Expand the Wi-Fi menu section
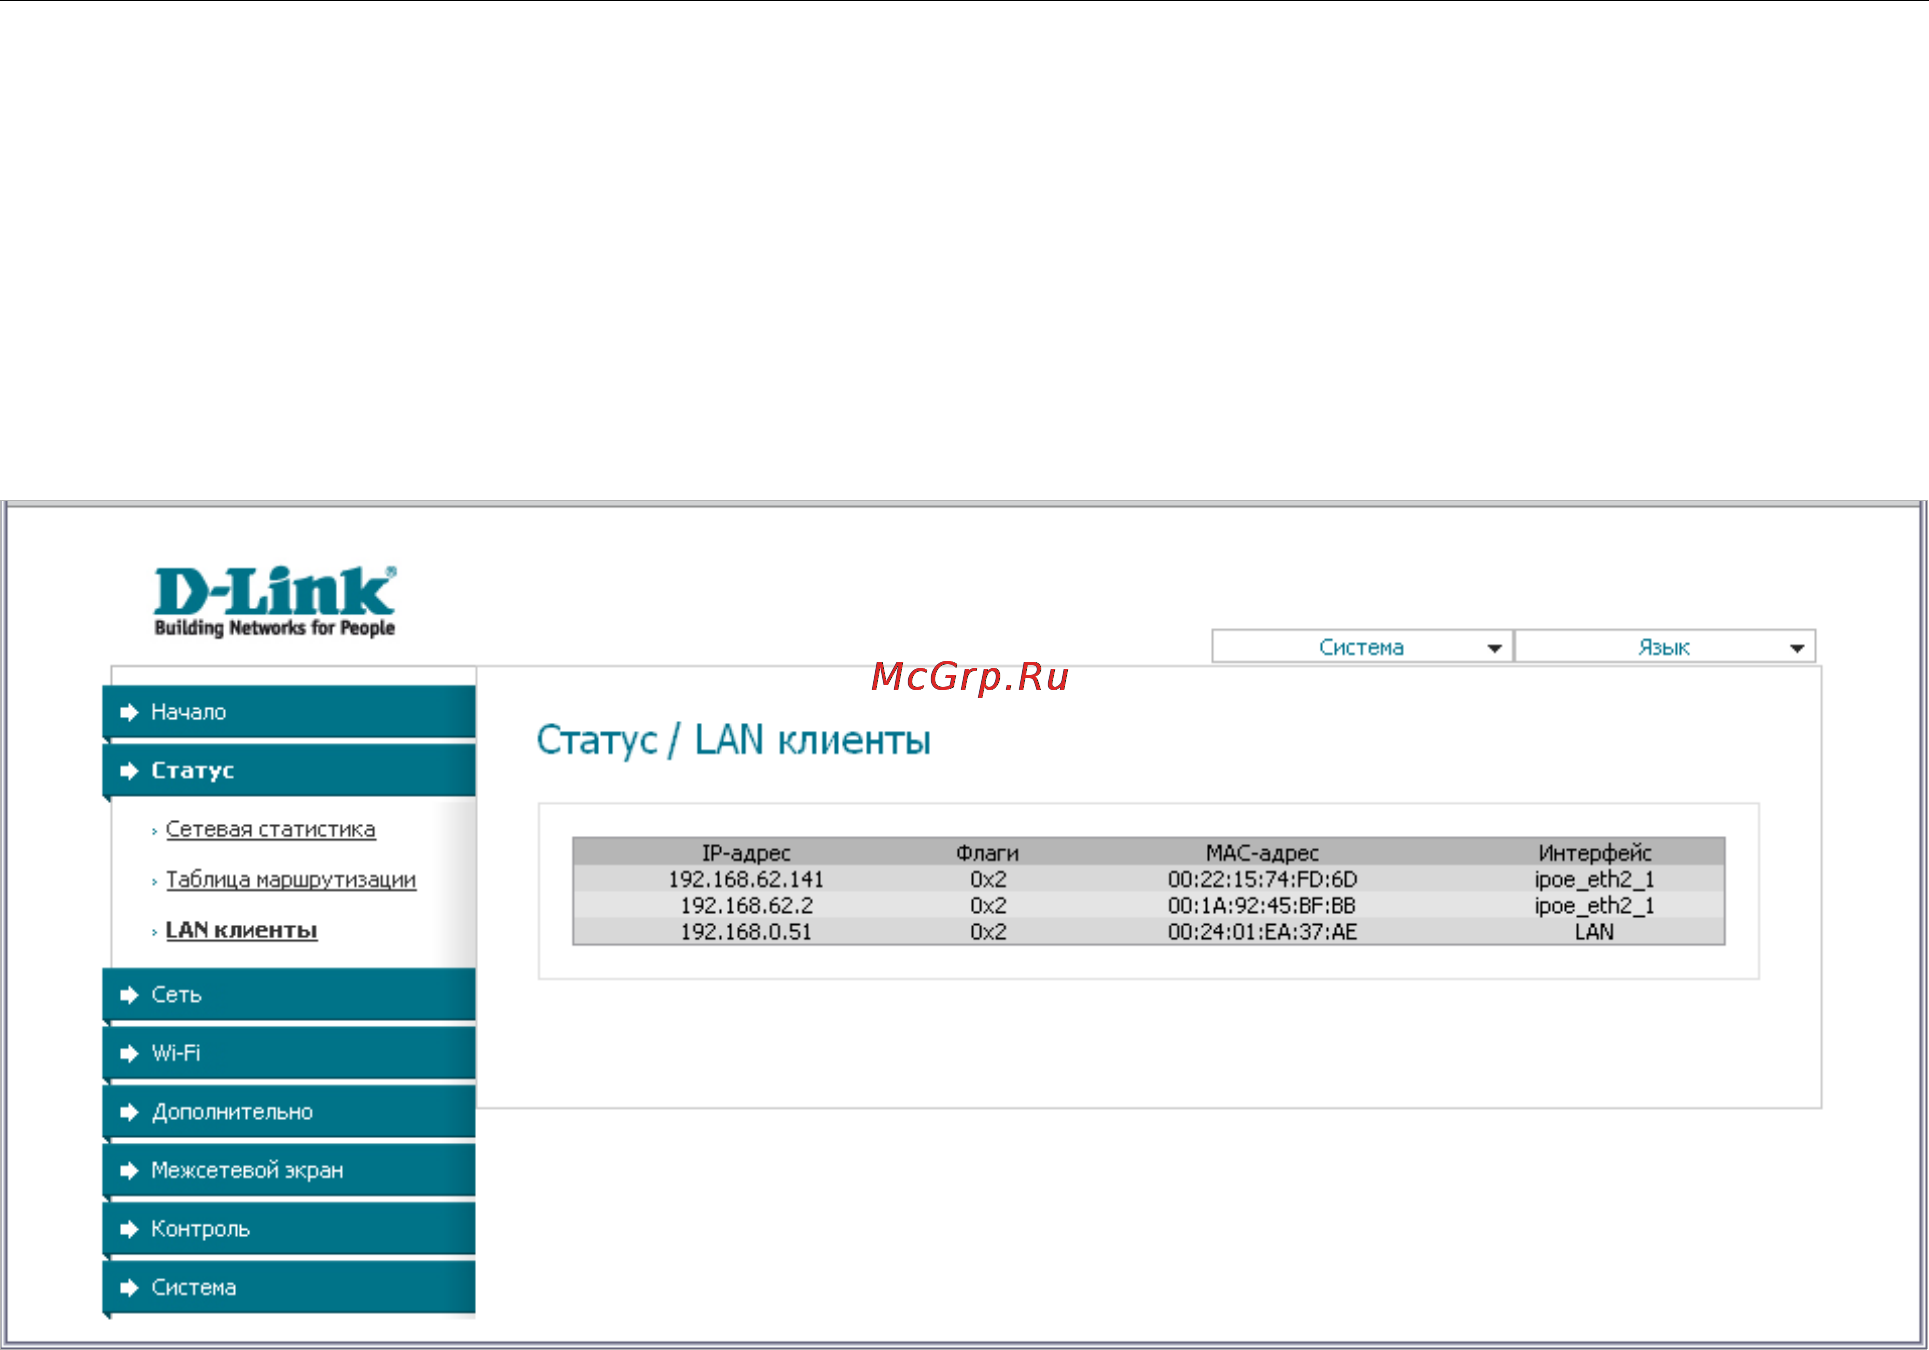The width and height of the screenshot is (1929, 1350). pyautogui.click(x=289, y=1053)
